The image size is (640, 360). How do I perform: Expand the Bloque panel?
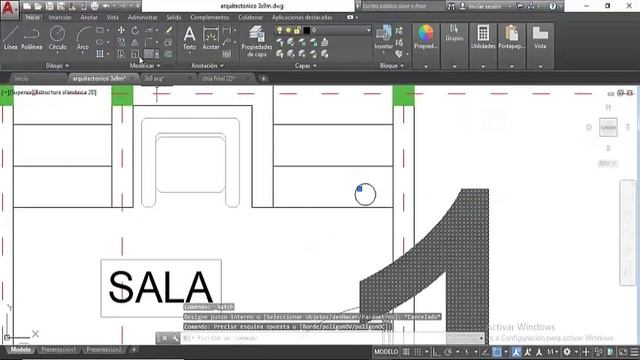tap(391, 66)
